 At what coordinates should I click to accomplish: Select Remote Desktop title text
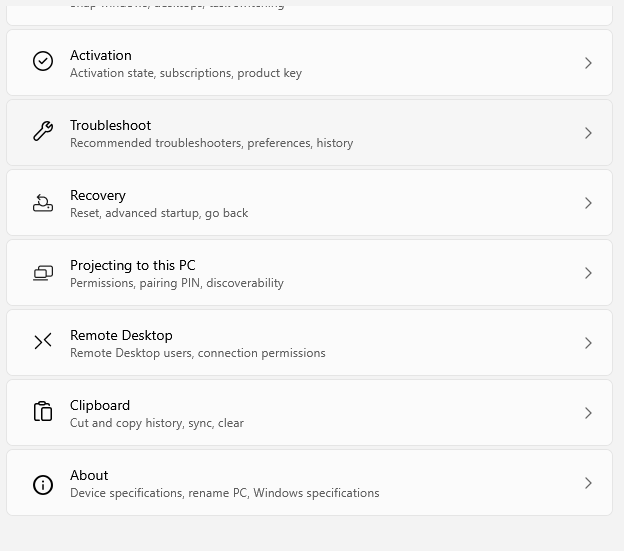(121, 335)
